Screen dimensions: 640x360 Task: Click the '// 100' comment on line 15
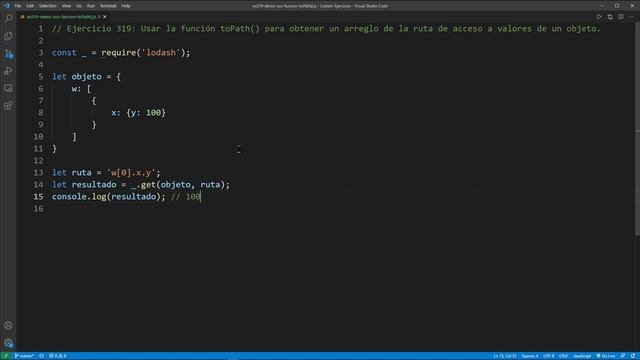(186, 197)
